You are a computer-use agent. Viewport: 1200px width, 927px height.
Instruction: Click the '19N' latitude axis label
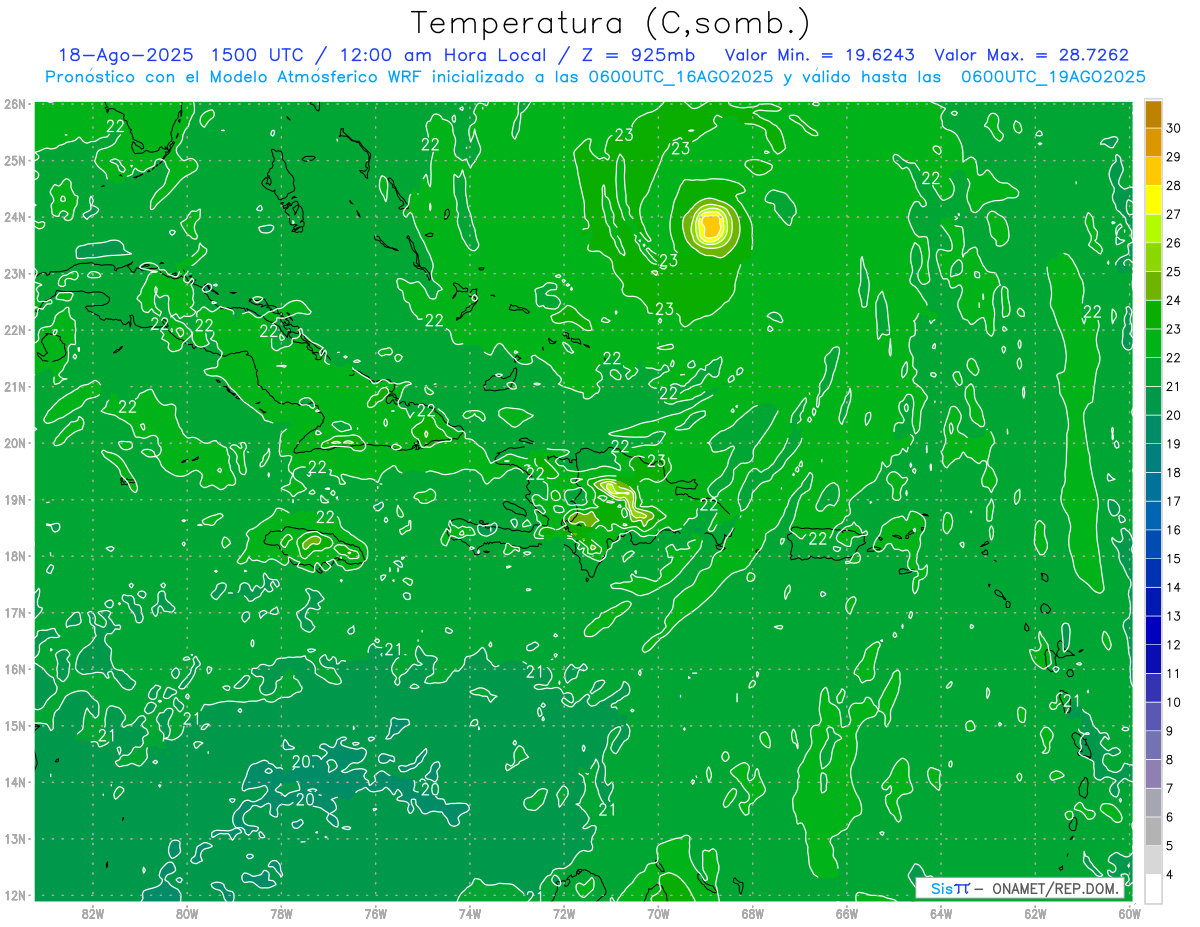tap(14, 500)
